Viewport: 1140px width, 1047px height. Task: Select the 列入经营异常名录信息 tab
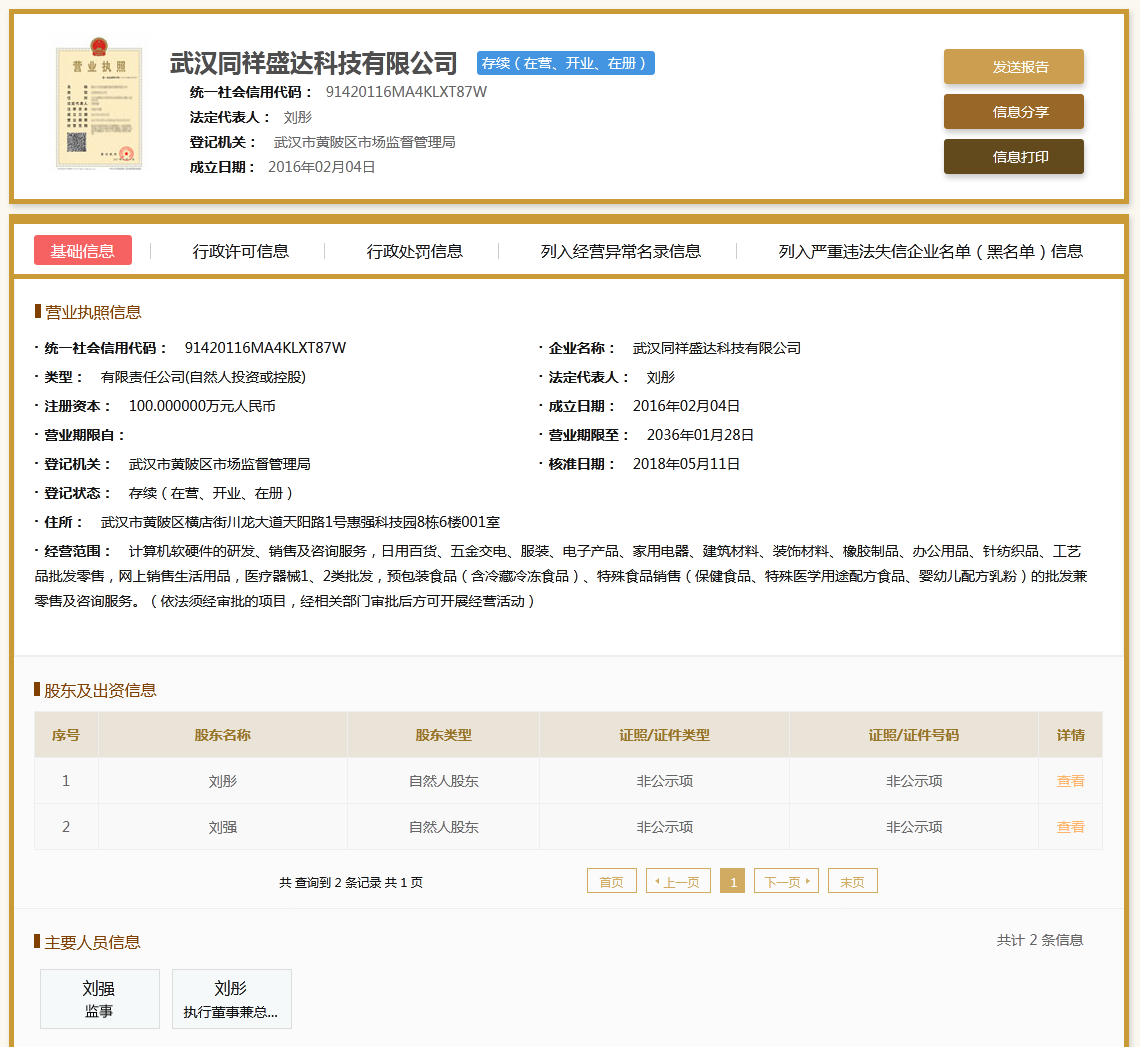tap(617, 251)
